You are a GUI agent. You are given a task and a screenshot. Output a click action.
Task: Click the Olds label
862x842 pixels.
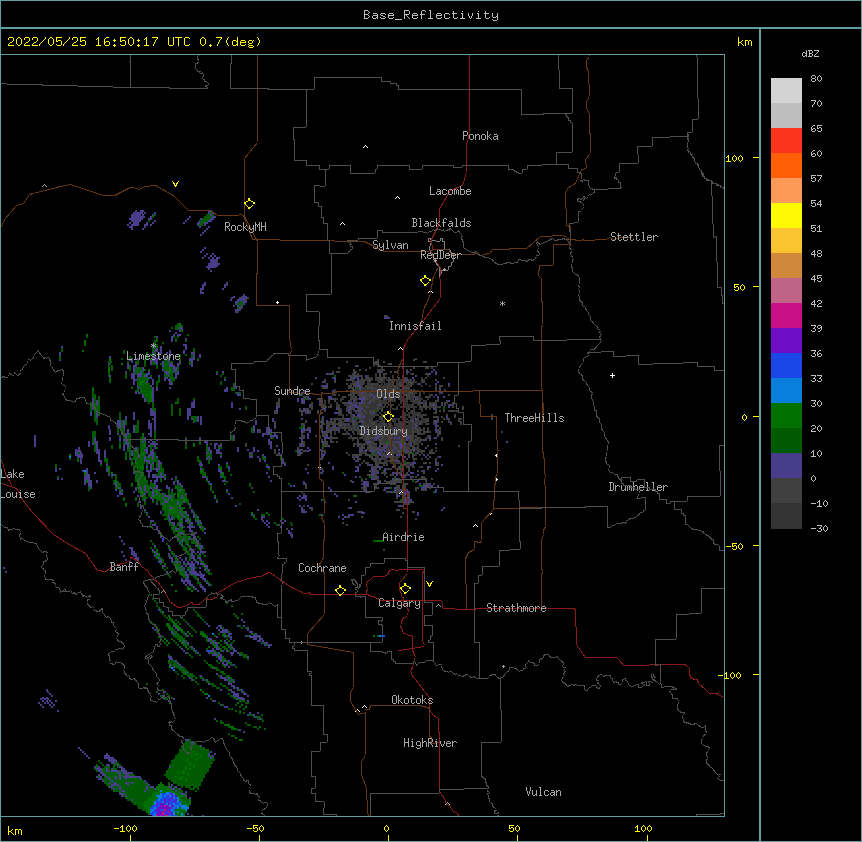tap(388, 394)
